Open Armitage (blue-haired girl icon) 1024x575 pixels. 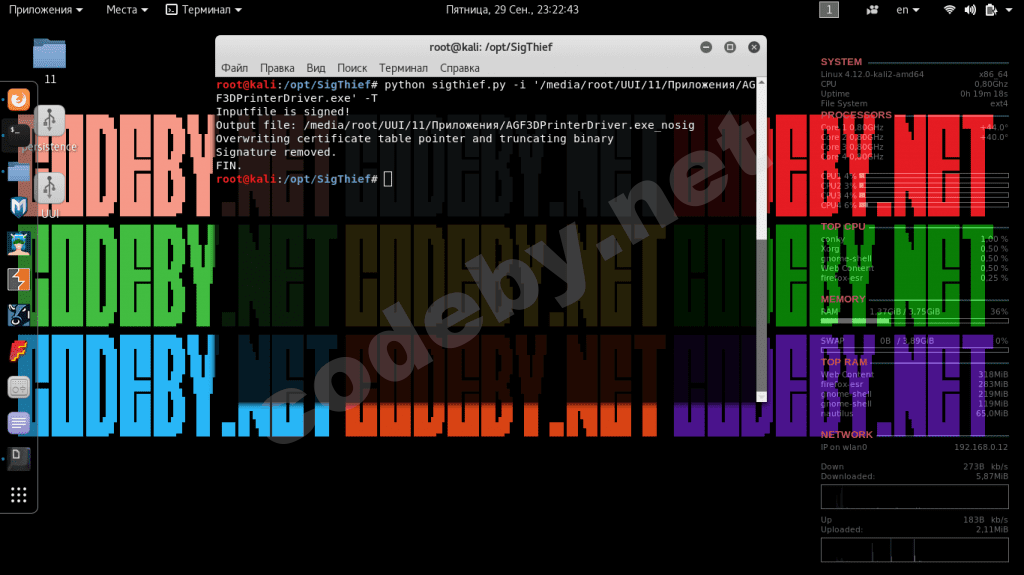(x=18, y=243)
